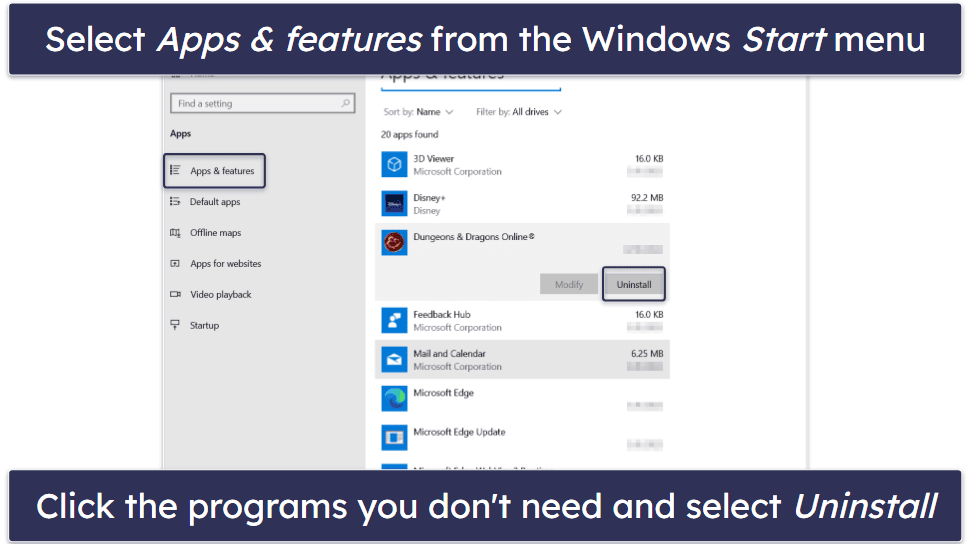Viewport: 972px width, 544px height.
Task: Open Apps & features in the sidebar
Action: coord(214,170)
